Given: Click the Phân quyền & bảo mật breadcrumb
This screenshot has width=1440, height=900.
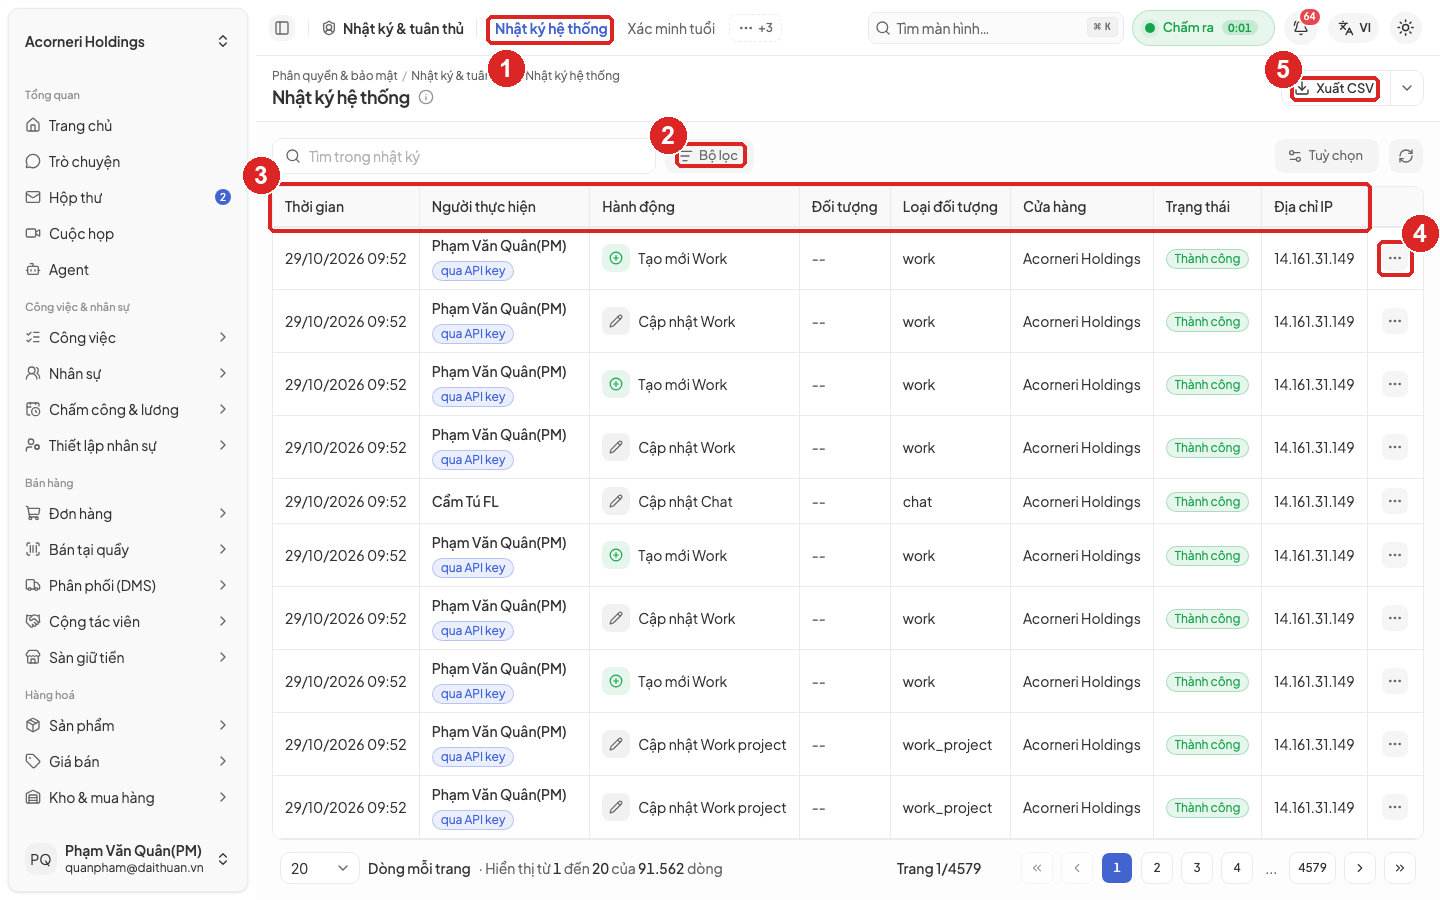Looking at the screenshot, I should click(335, 76).
